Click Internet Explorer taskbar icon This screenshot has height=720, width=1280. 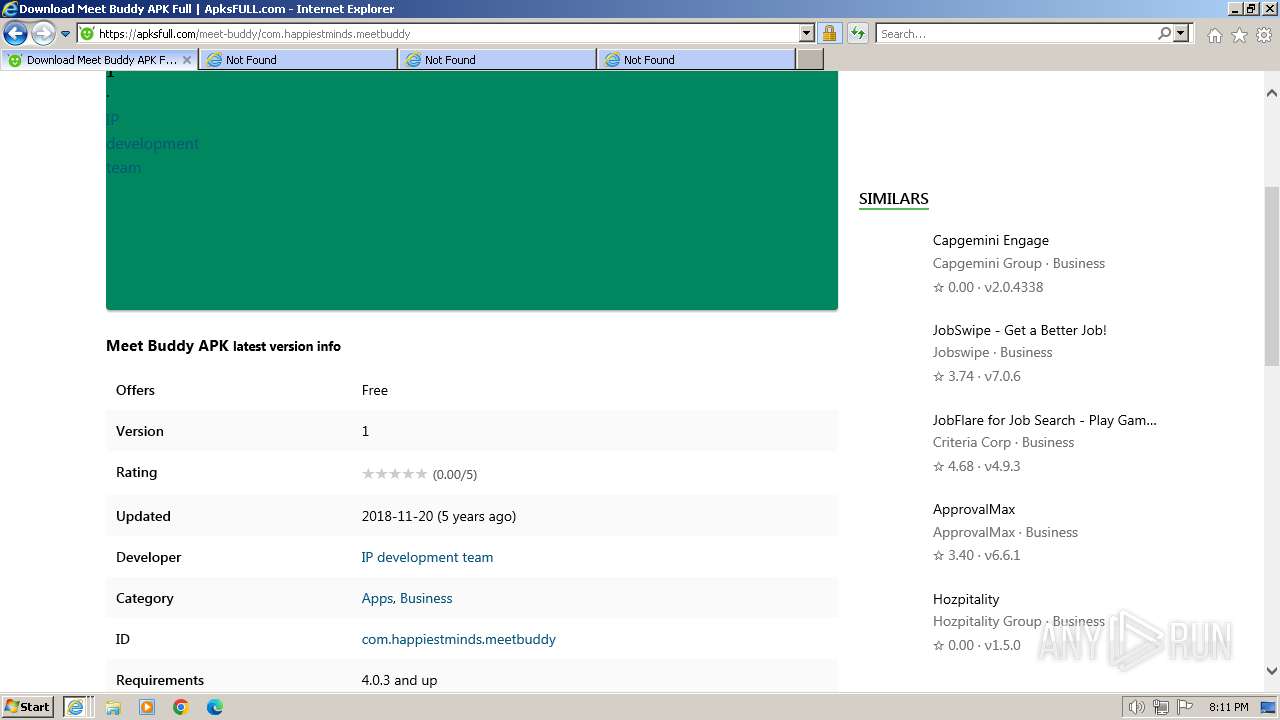[x=76, y=707]
